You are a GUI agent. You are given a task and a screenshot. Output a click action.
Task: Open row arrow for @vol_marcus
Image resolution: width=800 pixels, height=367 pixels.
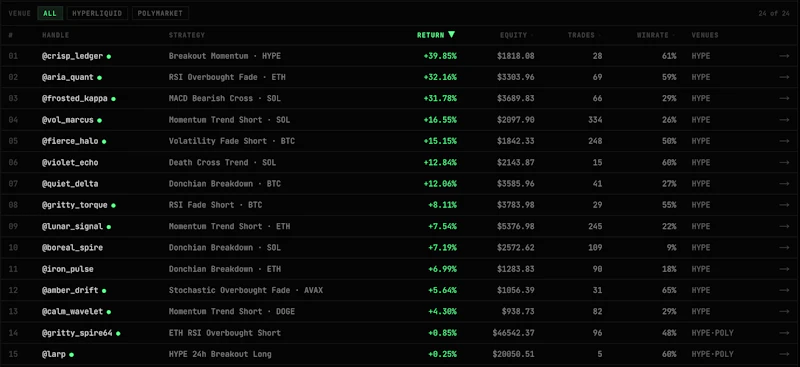(x=784, y=120)
